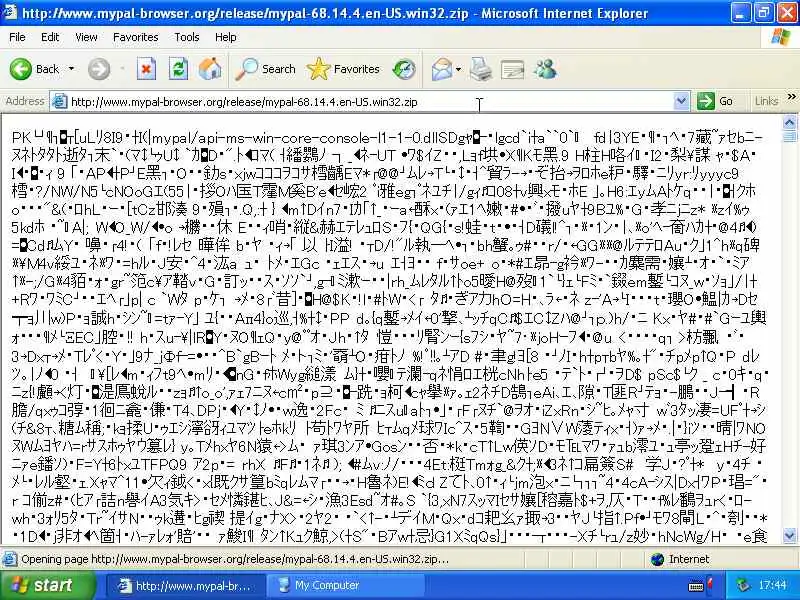
Task: Open the File menu
Action: [17, 37]
